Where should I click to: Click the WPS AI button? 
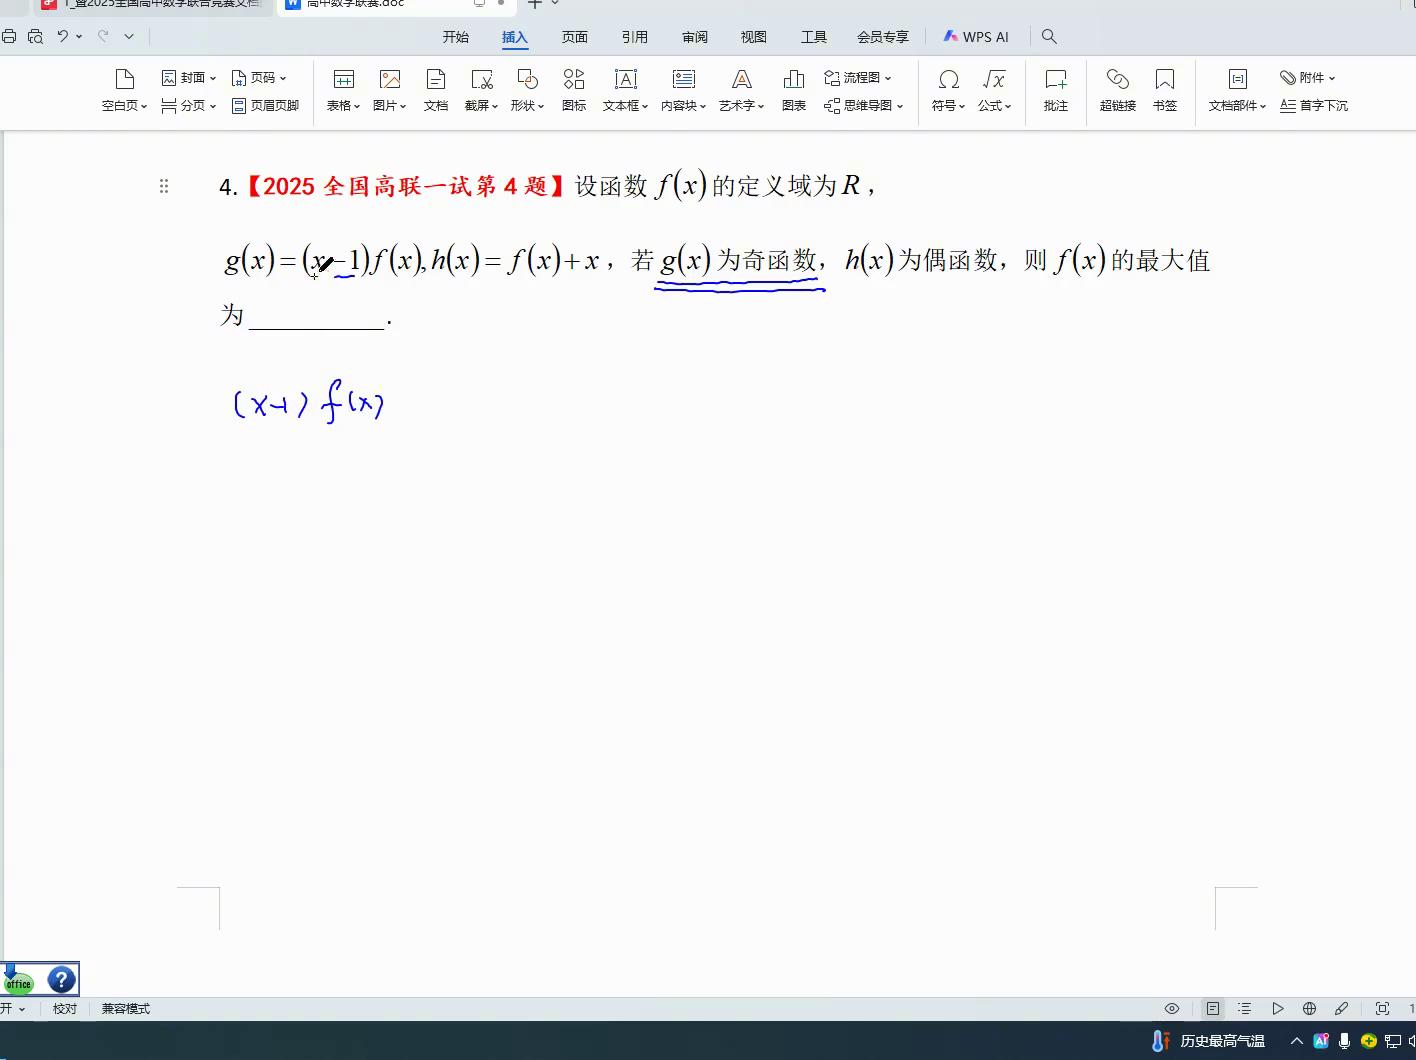[976, 37]
